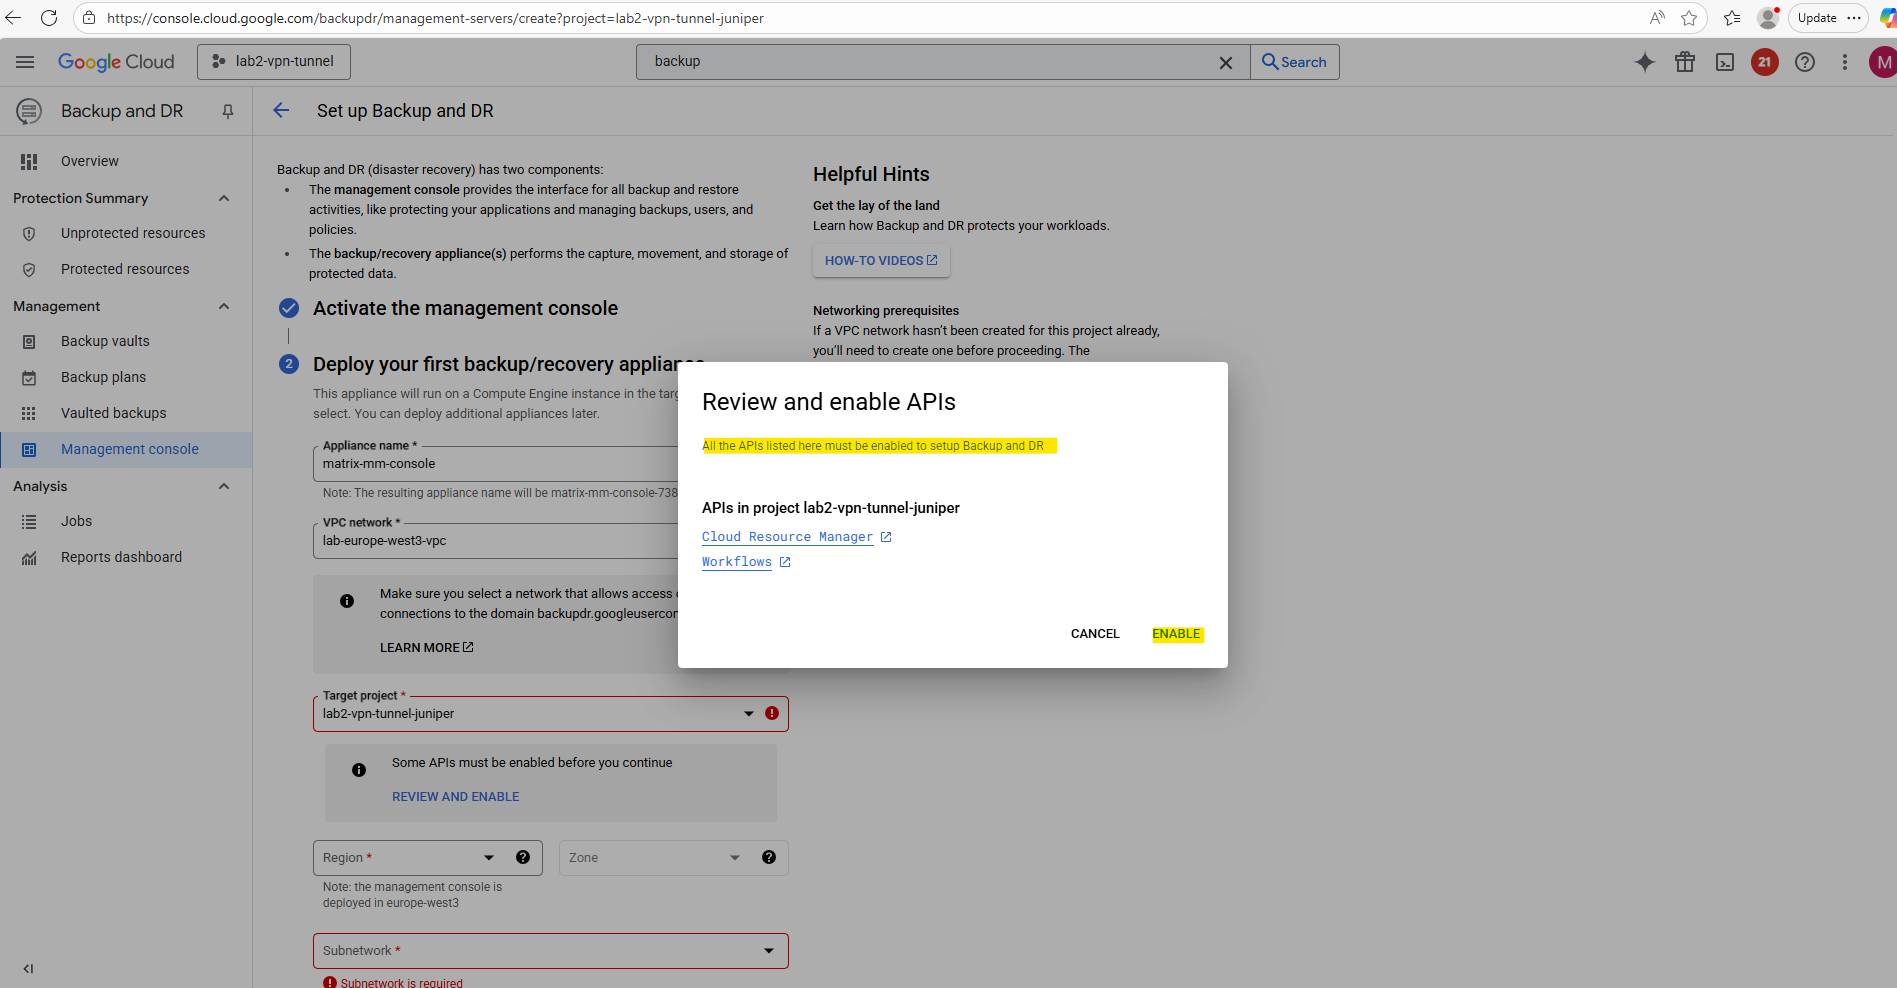Open the Region dropdown
Image resolution: width=1897 pixels, height=988 pixels.
(488, 858)
